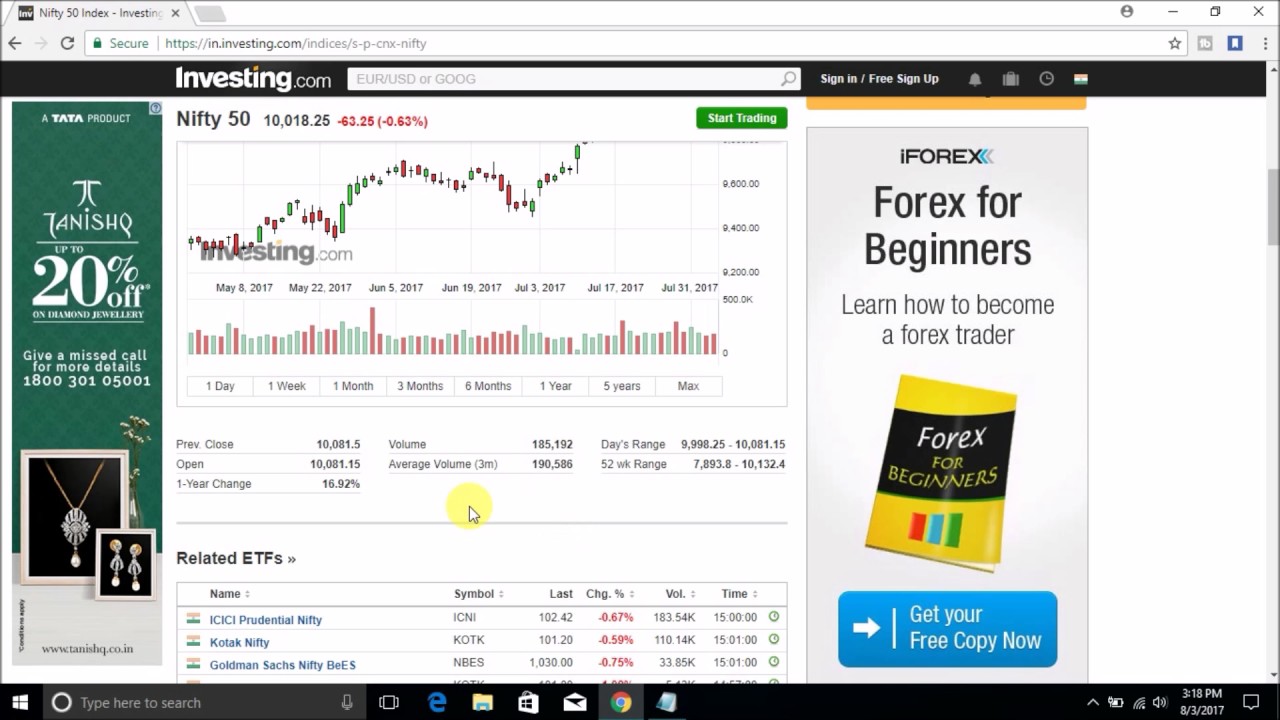This screenshot has width=1280, height=720.
Task: Open the Windows Start menu
Action: tap(20, 702)
